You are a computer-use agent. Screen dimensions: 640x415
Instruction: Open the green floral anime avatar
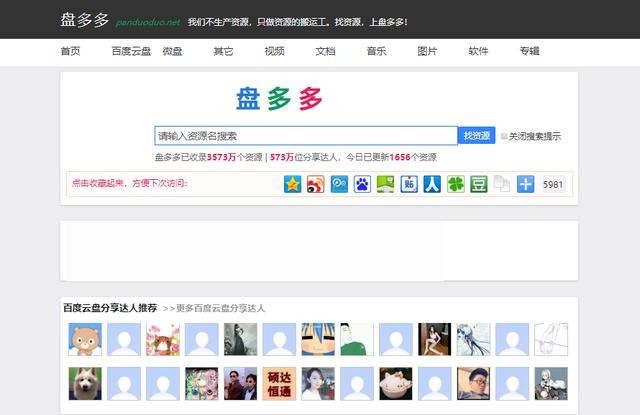tap(202, 384)
